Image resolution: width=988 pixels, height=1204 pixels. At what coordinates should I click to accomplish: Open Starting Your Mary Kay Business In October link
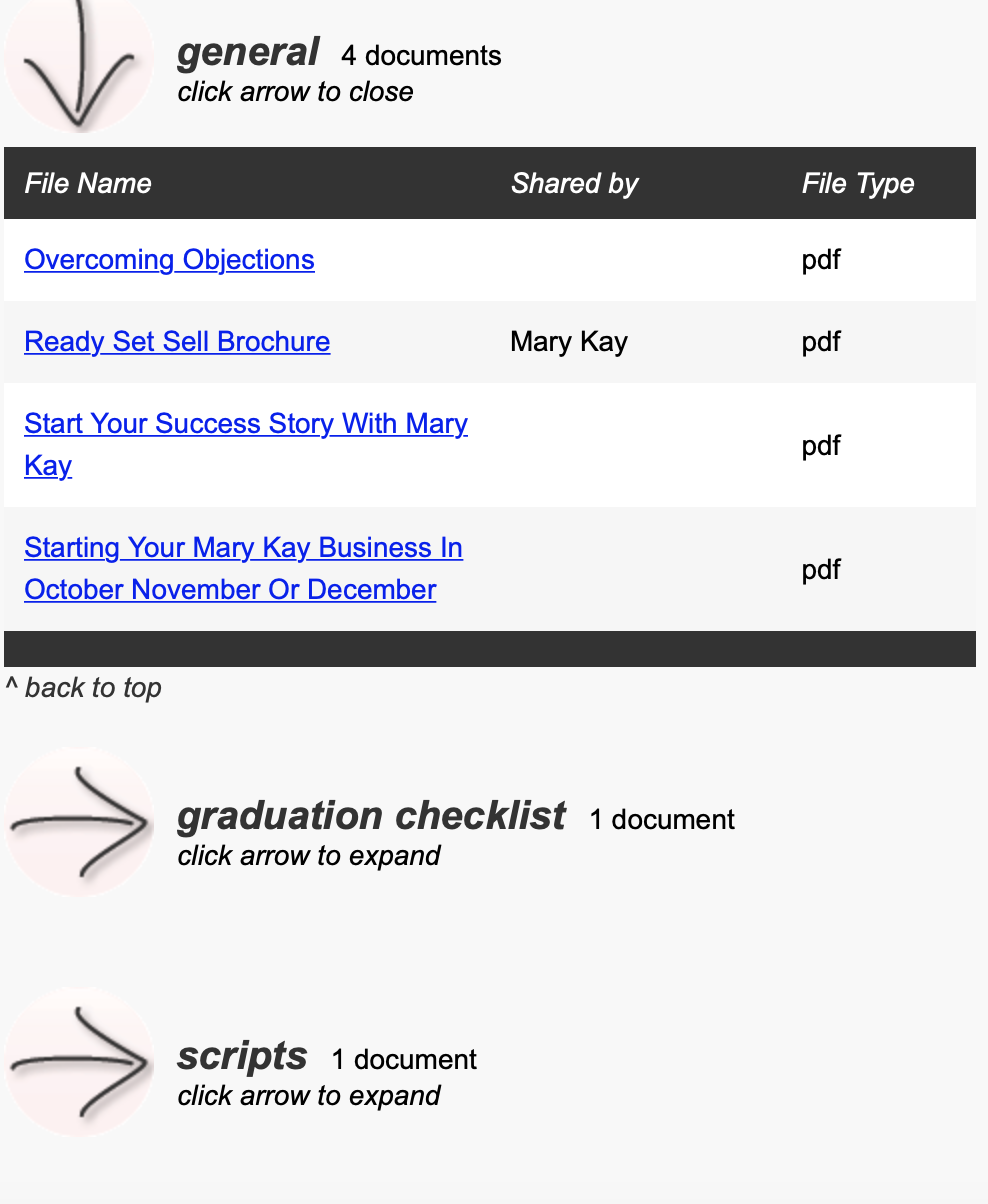click(243, 548)
